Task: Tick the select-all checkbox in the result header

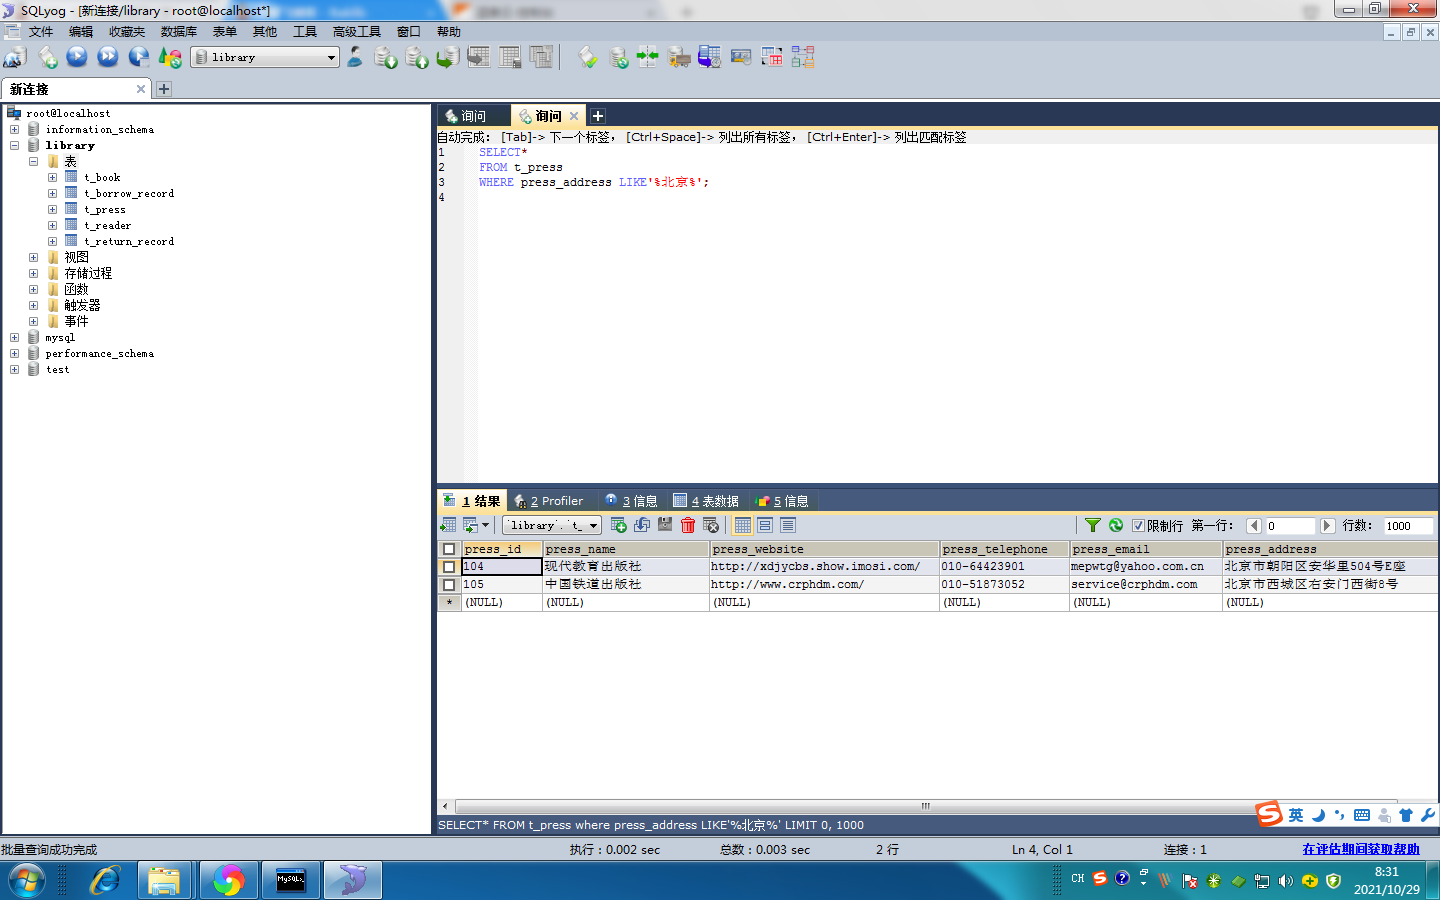Action: (x=449, y=549)
